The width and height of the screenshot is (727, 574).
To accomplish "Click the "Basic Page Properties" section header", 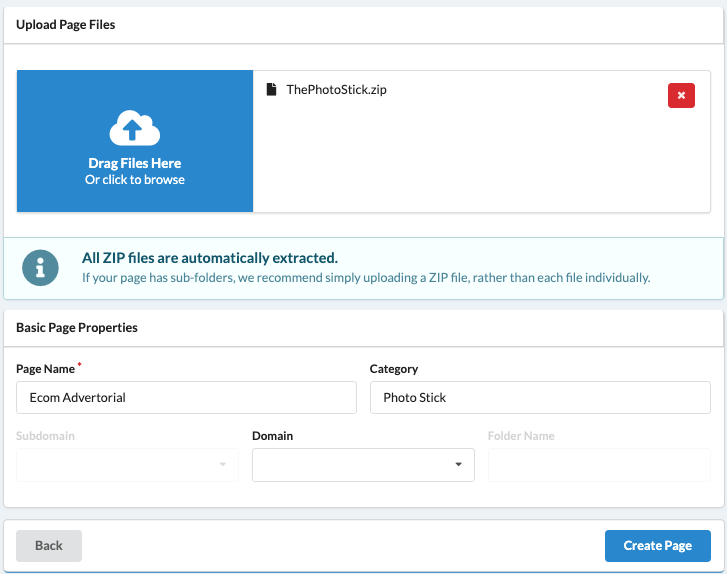I will (x=77, y=327).
